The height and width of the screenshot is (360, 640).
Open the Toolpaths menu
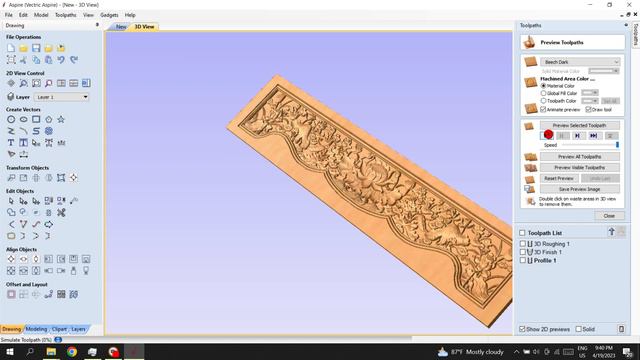point(65,15)
